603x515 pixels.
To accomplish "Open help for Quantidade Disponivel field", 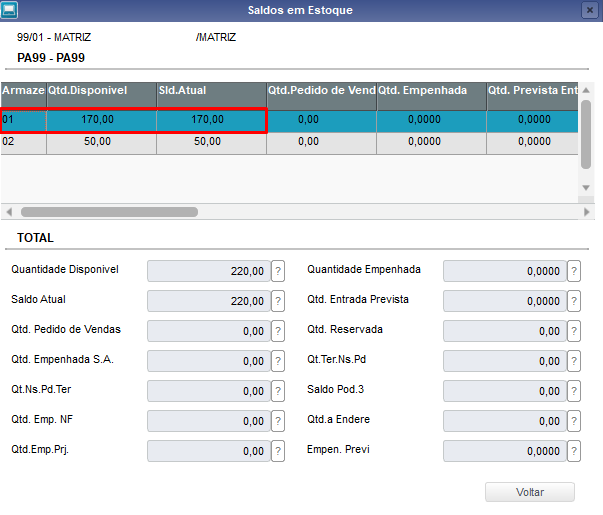I will (x=278, y=271).
